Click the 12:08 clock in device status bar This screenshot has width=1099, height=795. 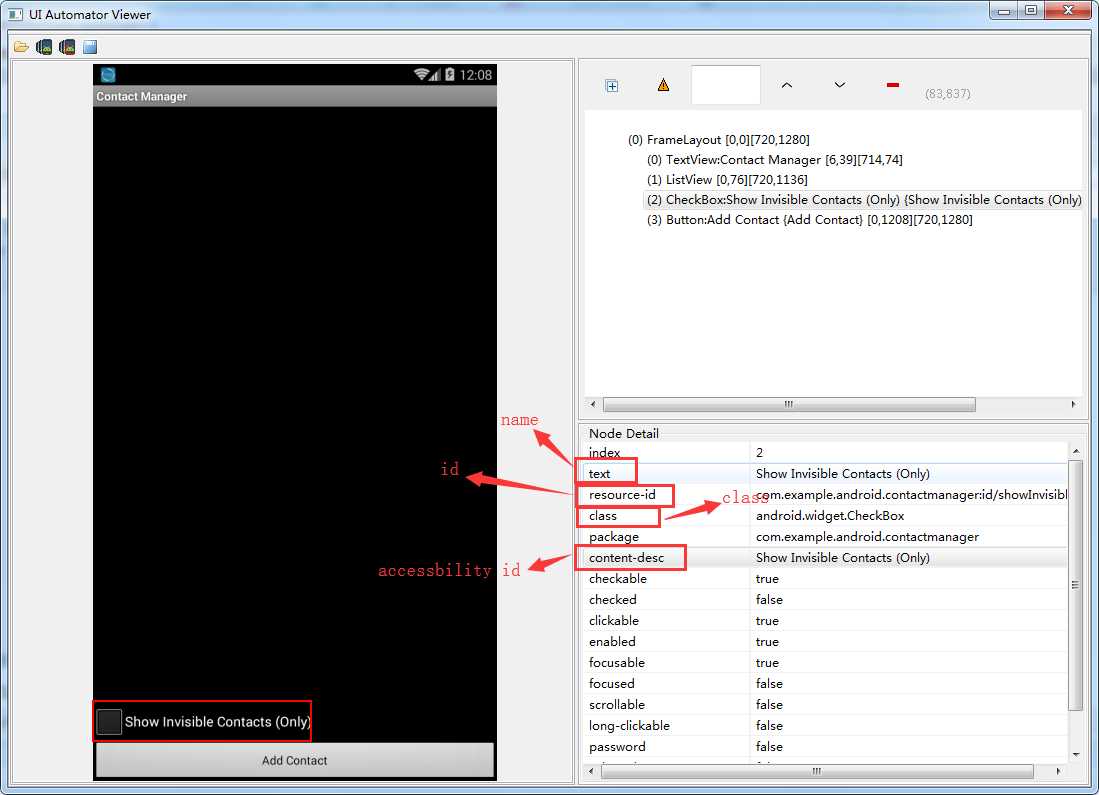coord(475,75)
